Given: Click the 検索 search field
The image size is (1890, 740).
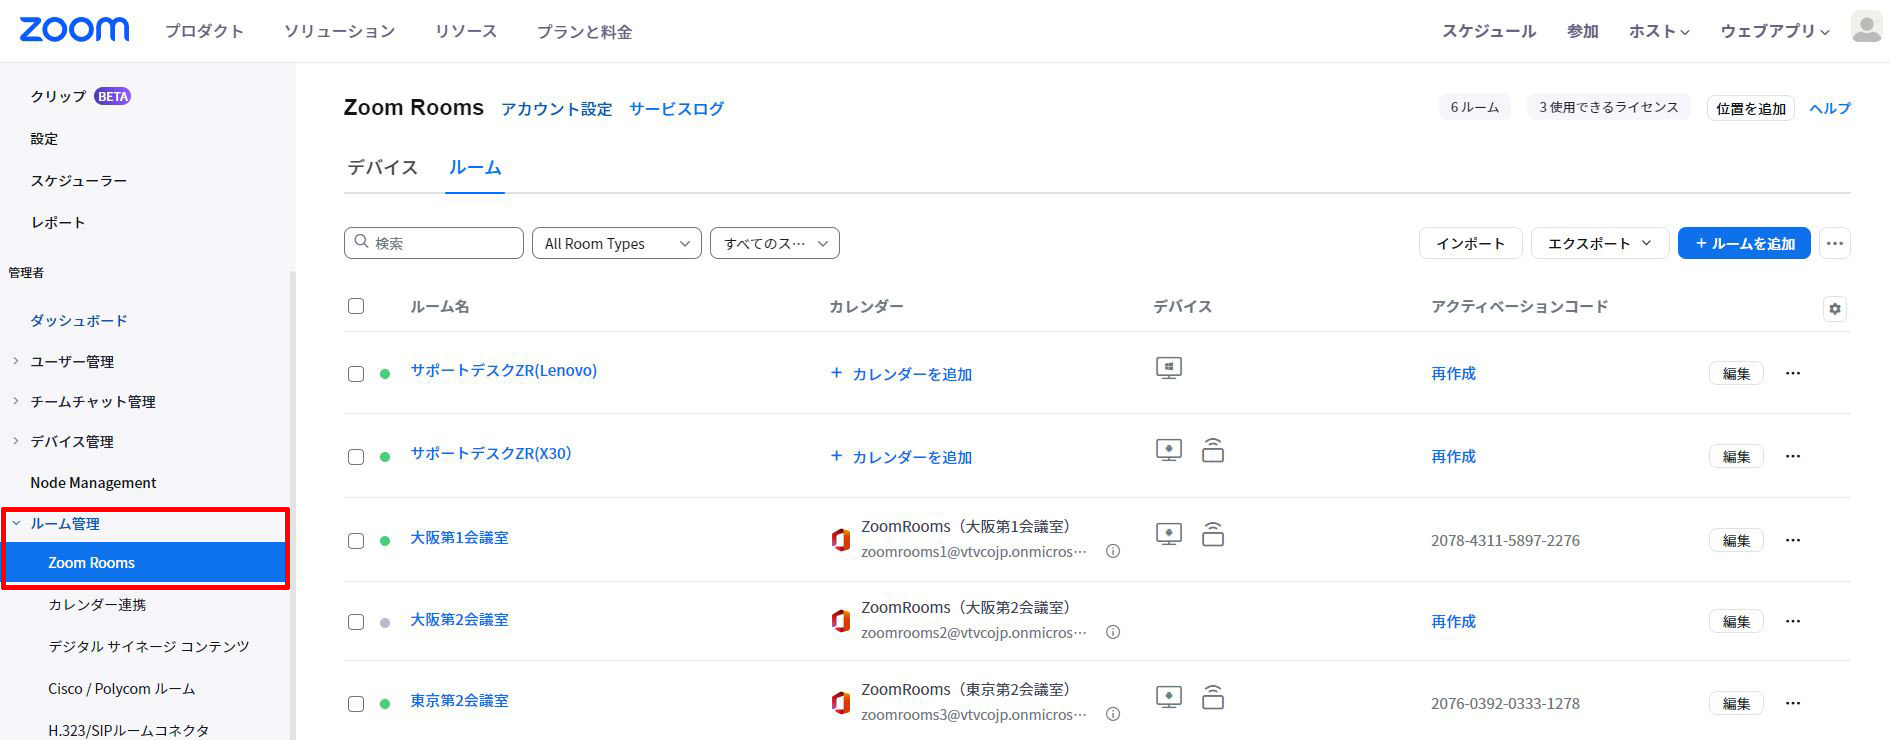Looking at the screenshot, I should pos(434,243).
